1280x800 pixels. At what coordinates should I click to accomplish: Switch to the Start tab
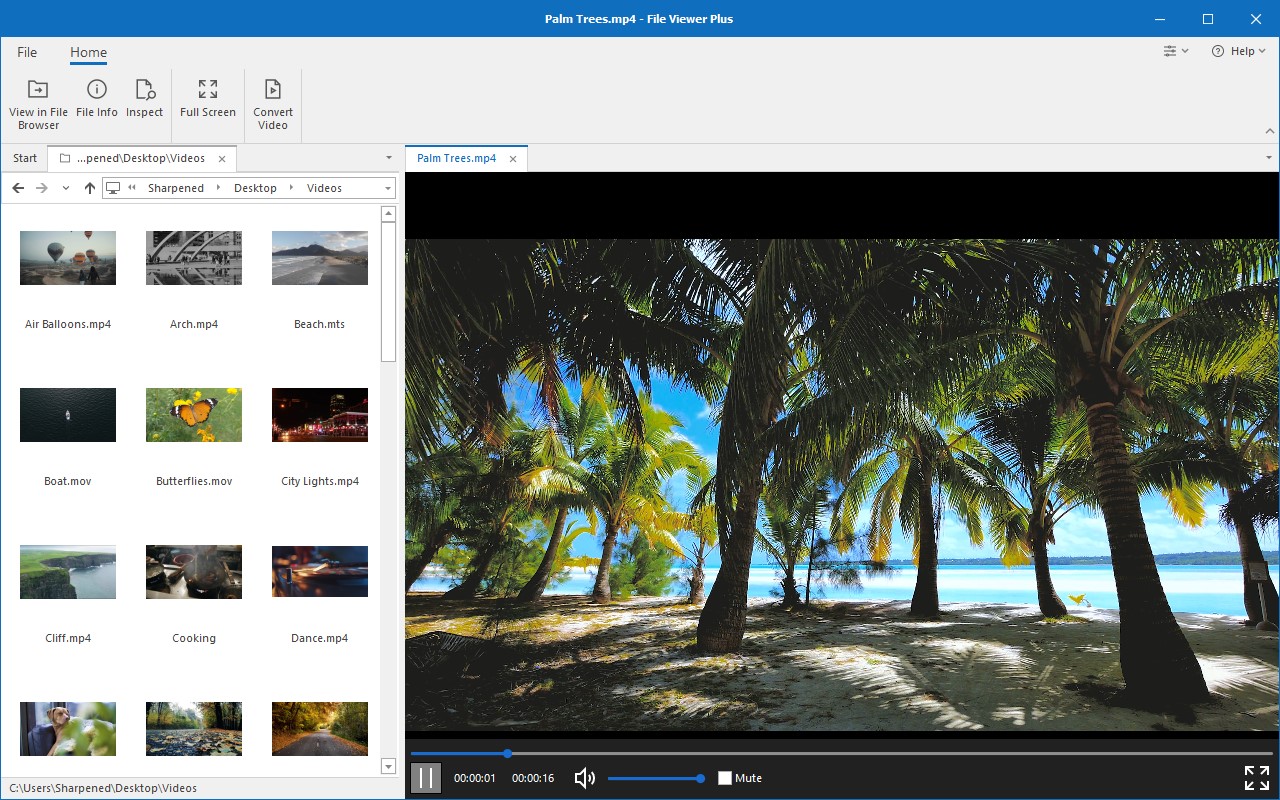click(25, 158)
